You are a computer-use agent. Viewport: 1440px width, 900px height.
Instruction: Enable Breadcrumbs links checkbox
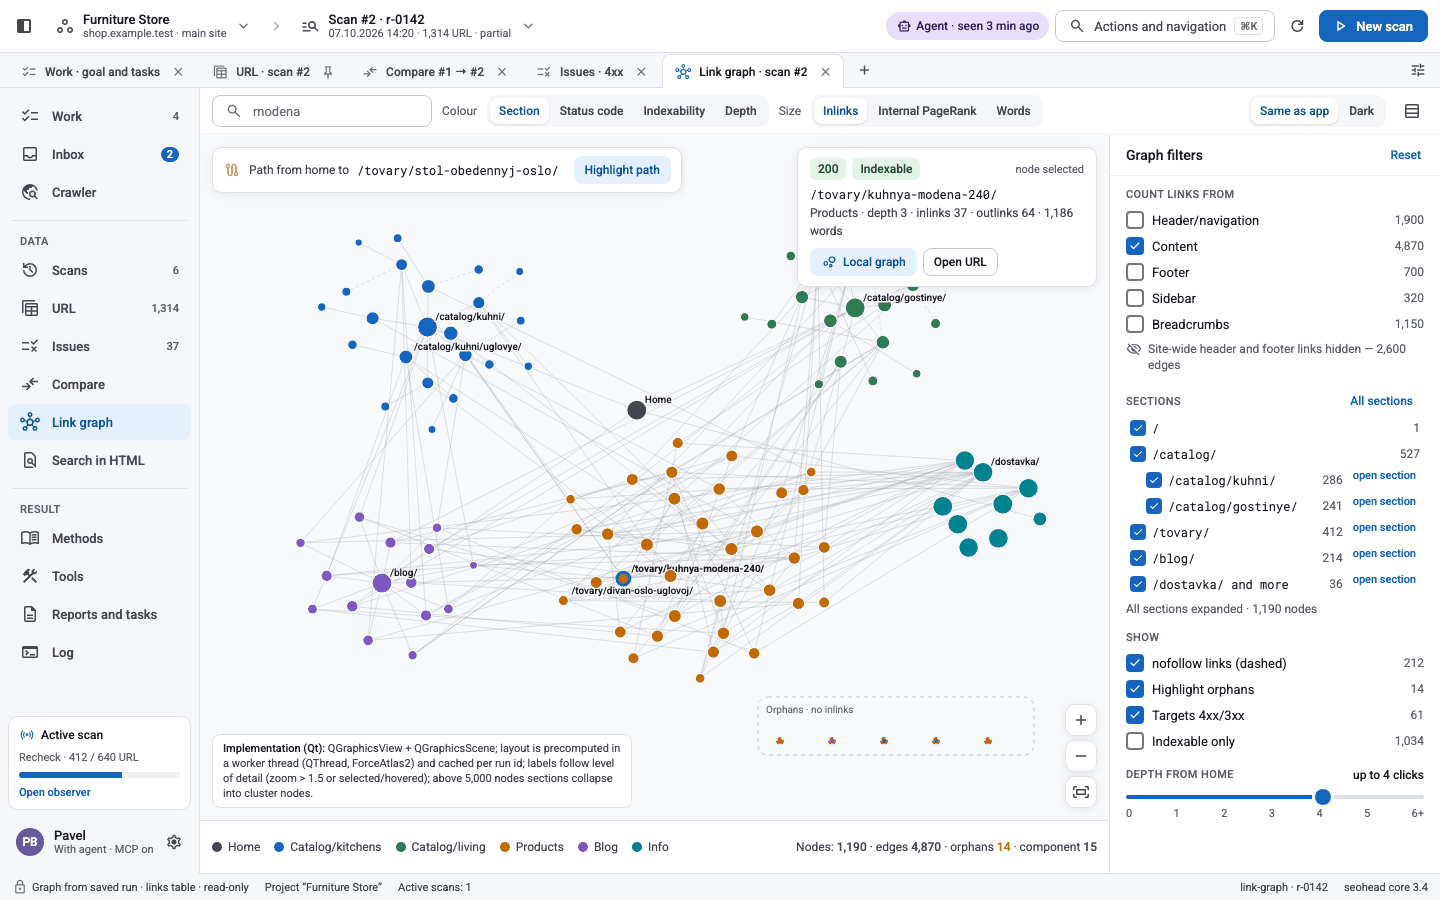tap(1135, 324)
